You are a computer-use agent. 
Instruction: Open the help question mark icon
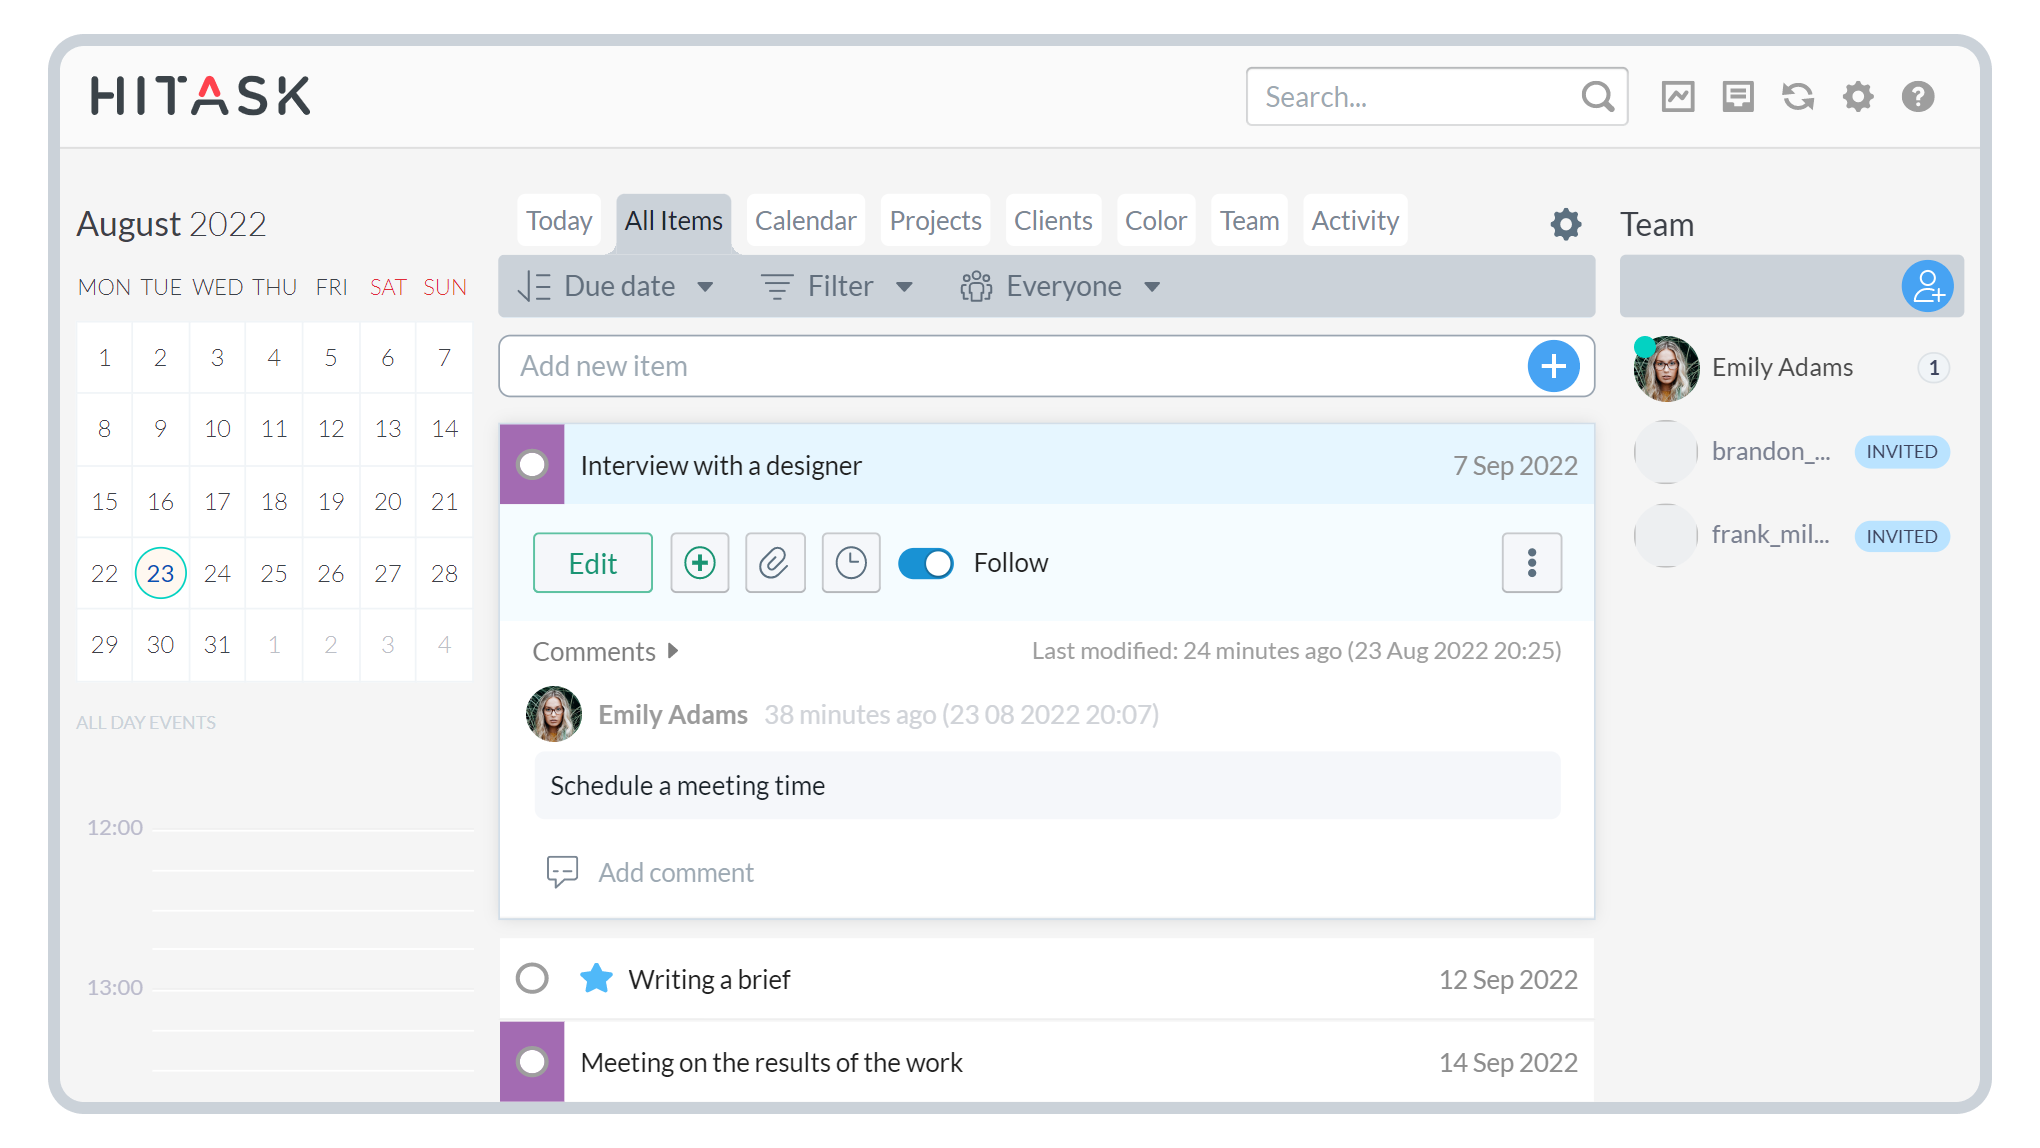pos(1918,97)
